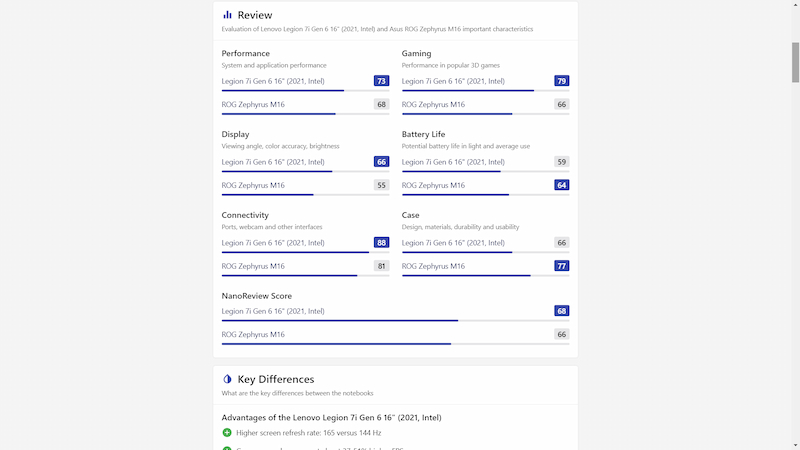
Task: Click the Review section heading
Action: pos(255,15)
